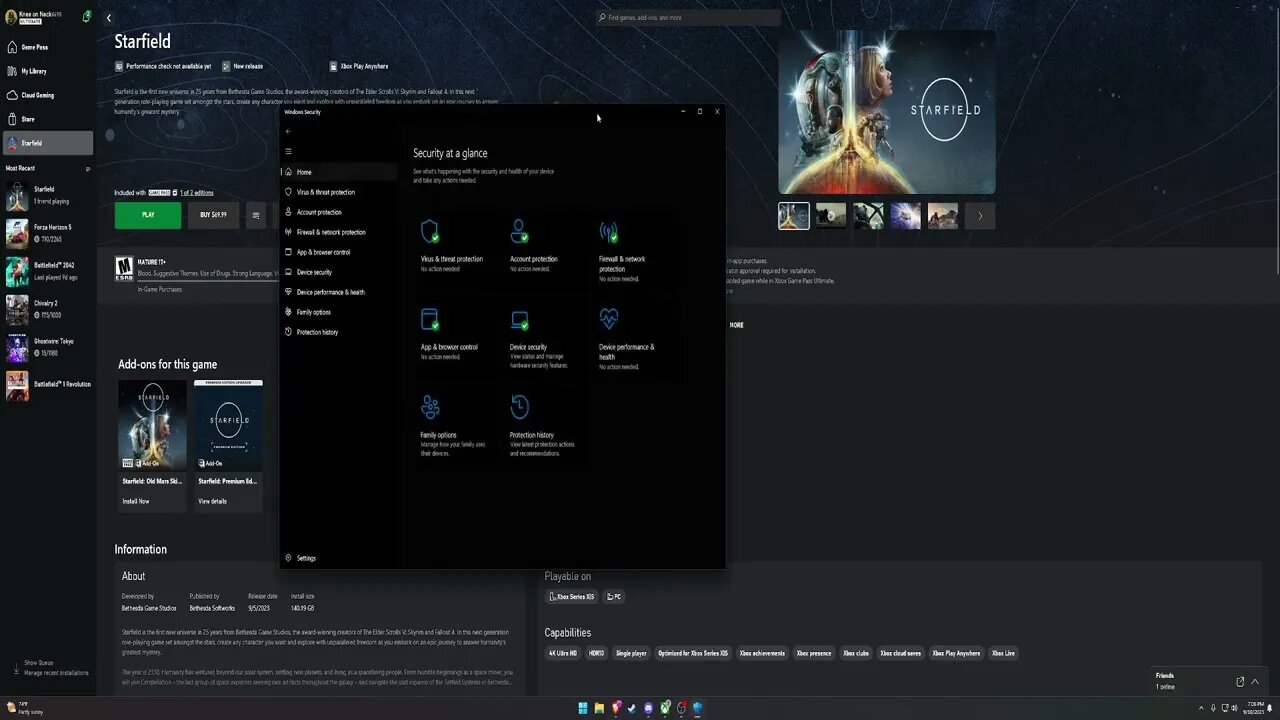The image size is (1280, 720).
Task: Go back in Xbox app
Action: [x=109, y=17]
